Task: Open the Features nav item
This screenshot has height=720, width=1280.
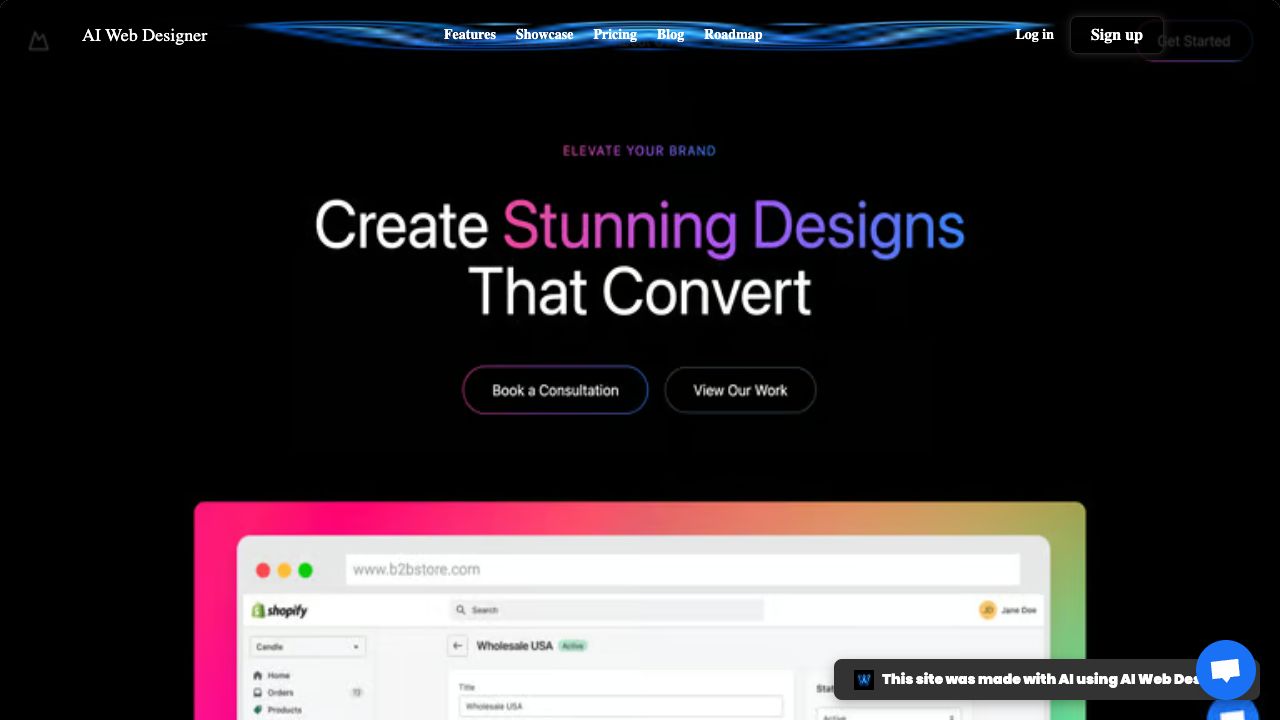Action: 470,35
